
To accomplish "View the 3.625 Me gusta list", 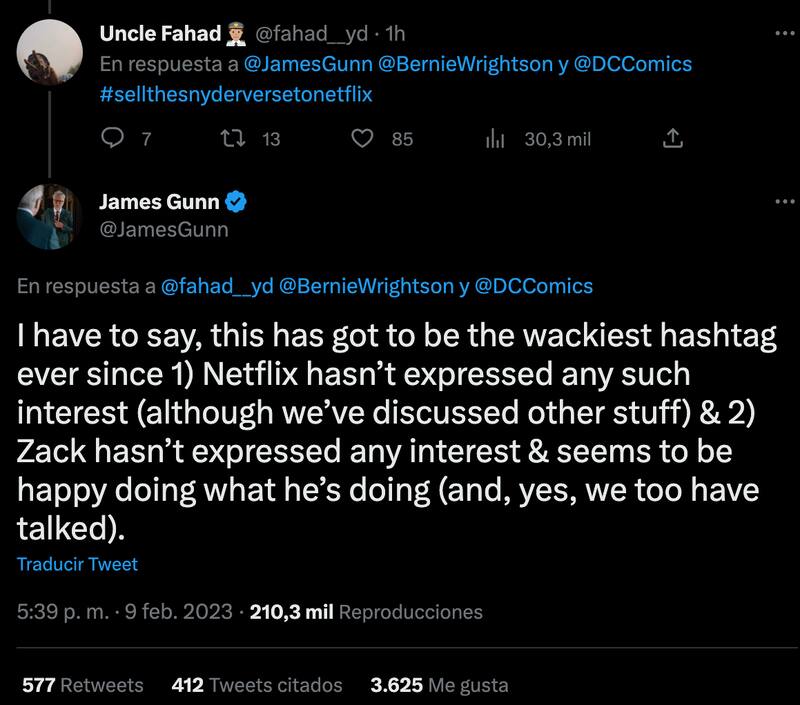I will 439,685.
